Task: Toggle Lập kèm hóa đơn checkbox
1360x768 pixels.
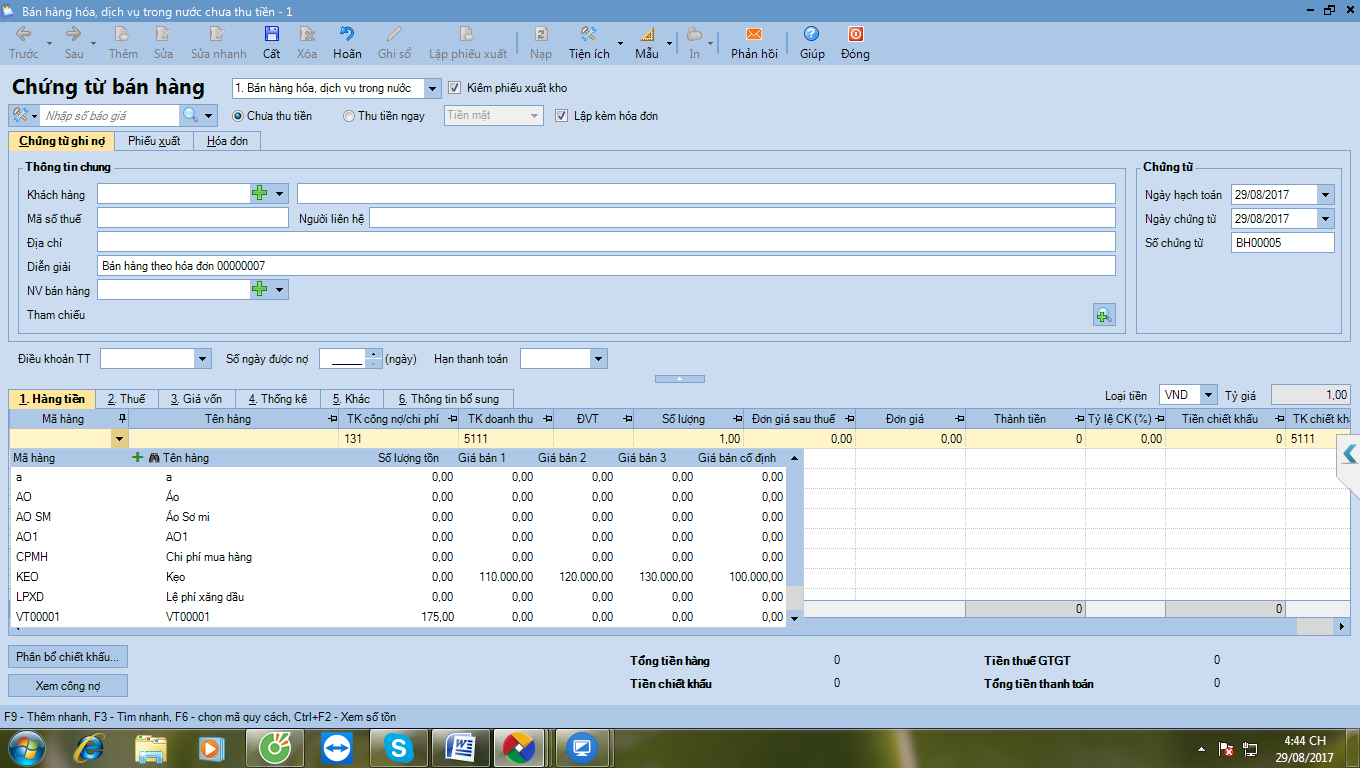Action: coord(561,116)
